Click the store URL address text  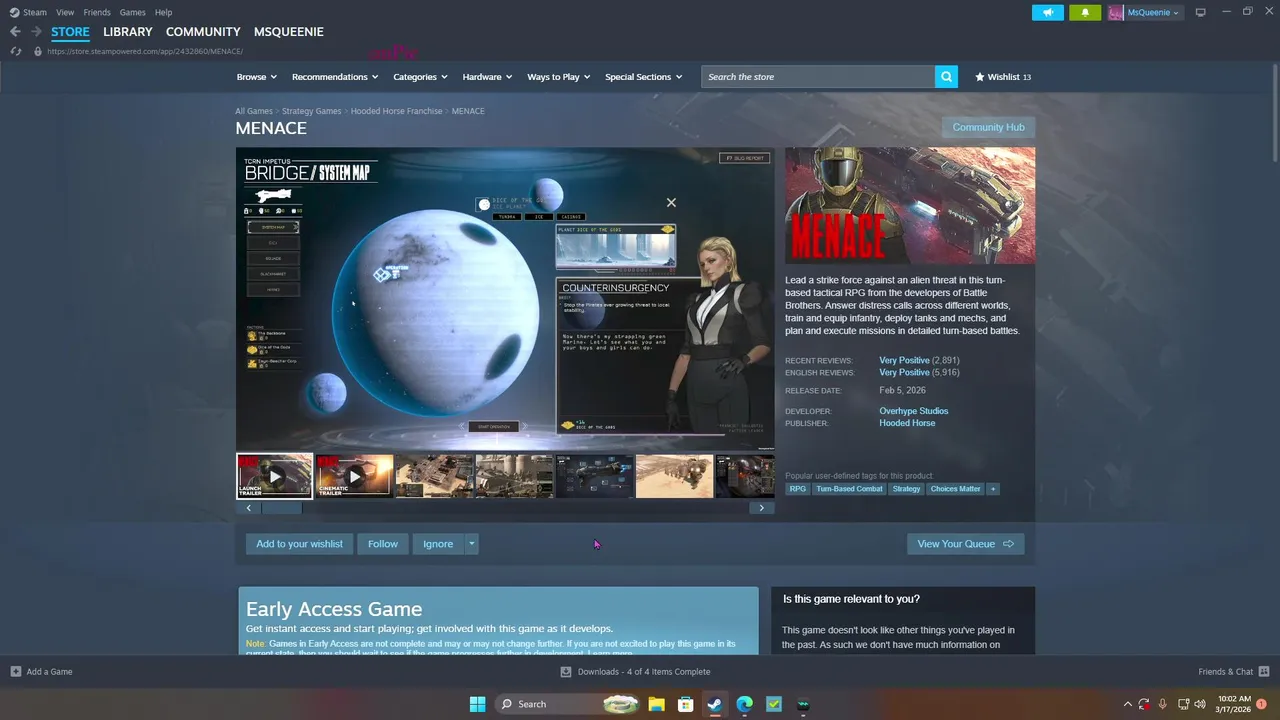tap(145, 51)
